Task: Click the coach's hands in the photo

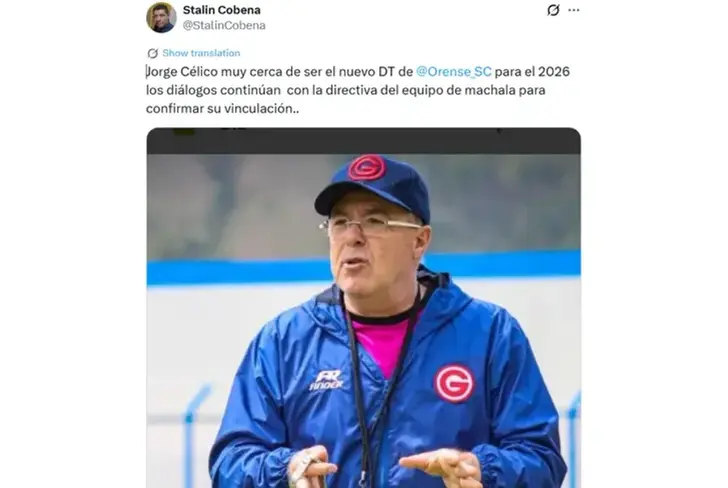Action: [x=383, y=467]
